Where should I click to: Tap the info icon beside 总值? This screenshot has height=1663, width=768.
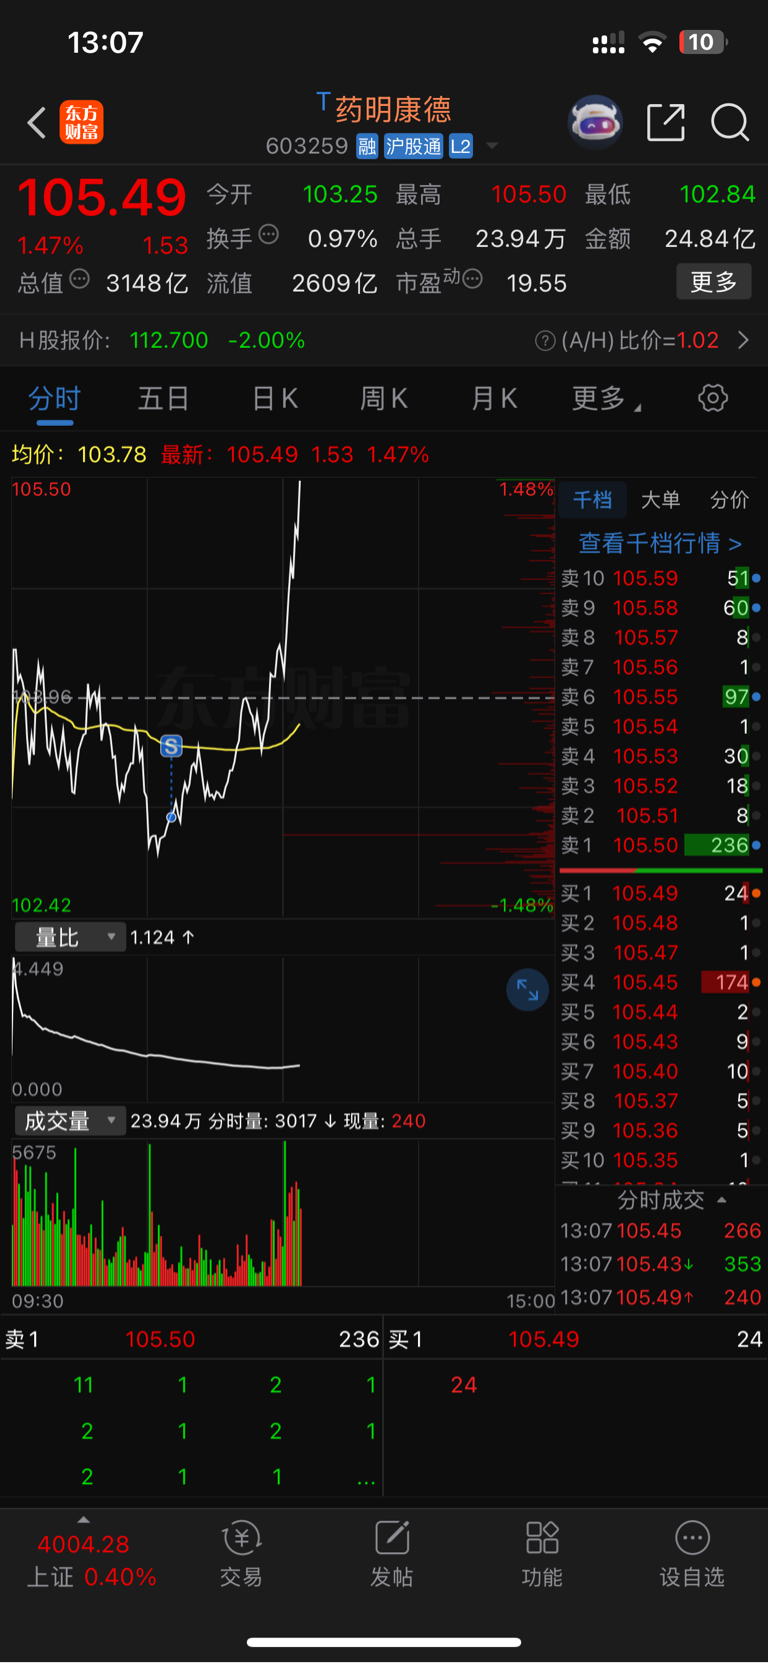tap(80, 279)
